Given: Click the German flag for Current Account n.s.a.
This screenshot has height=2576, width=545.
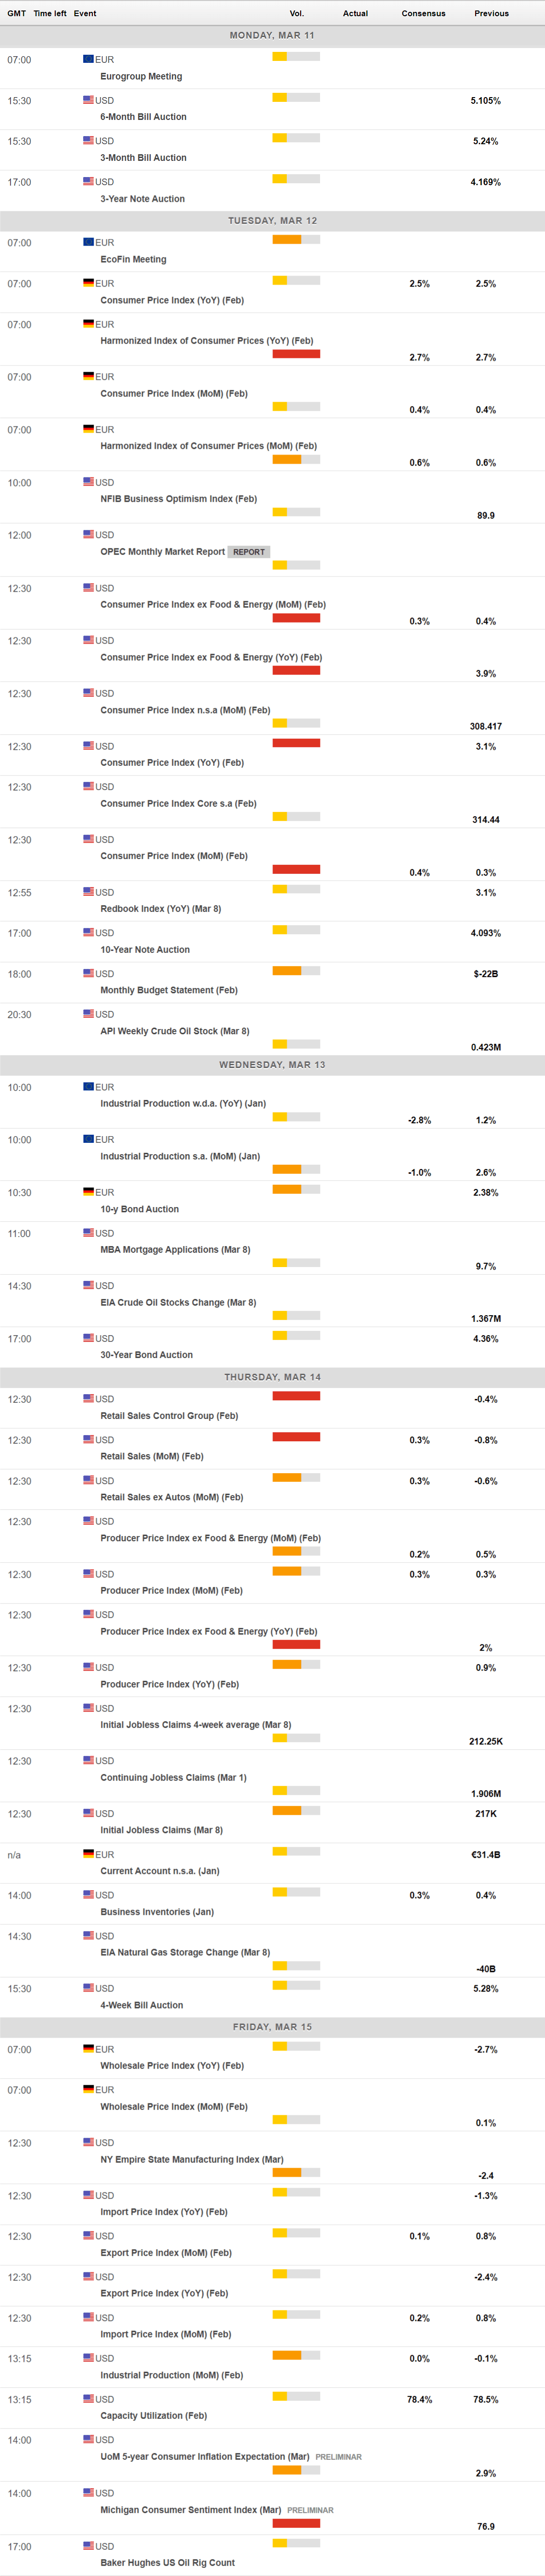Looking at the screenshot, I should (x=88, y=1854).
